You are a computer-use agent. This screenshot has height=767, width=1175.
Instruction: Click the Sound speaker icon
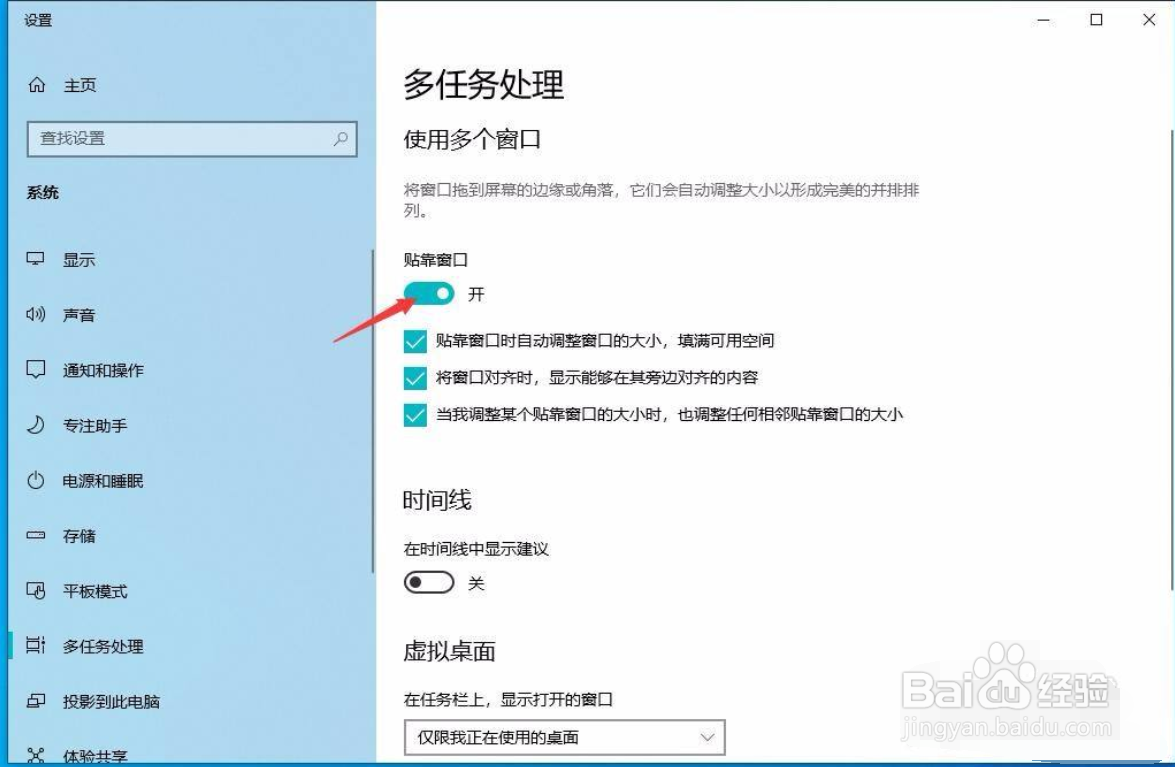click(36, 315)
